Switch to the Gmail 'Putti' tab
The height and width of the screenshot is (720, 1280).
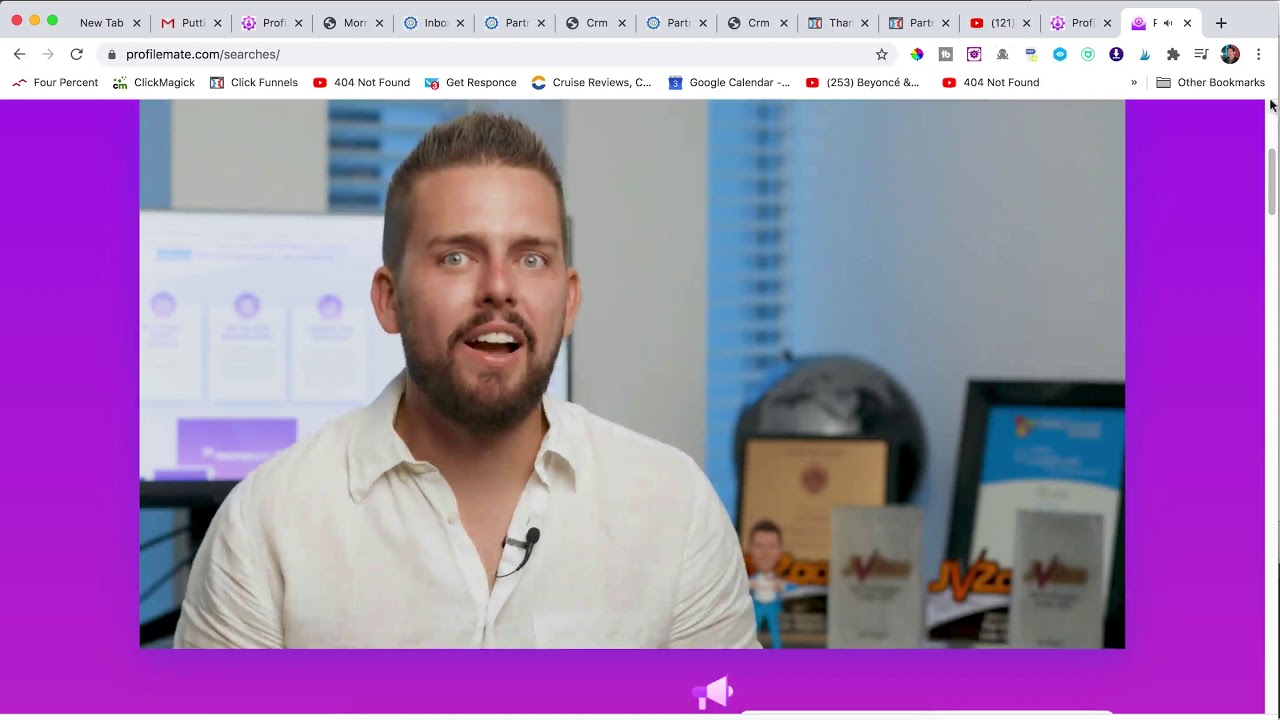coord(192,23)
